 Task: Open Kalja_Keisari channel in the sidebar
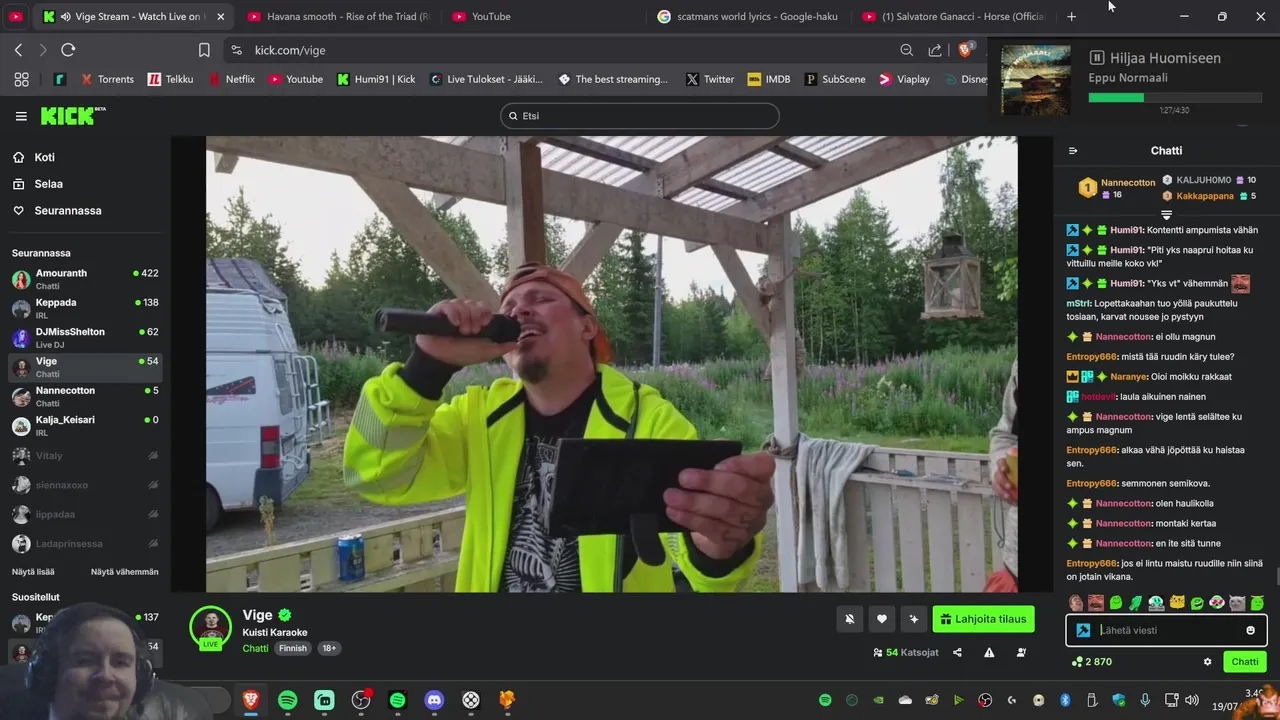[85, 426]
